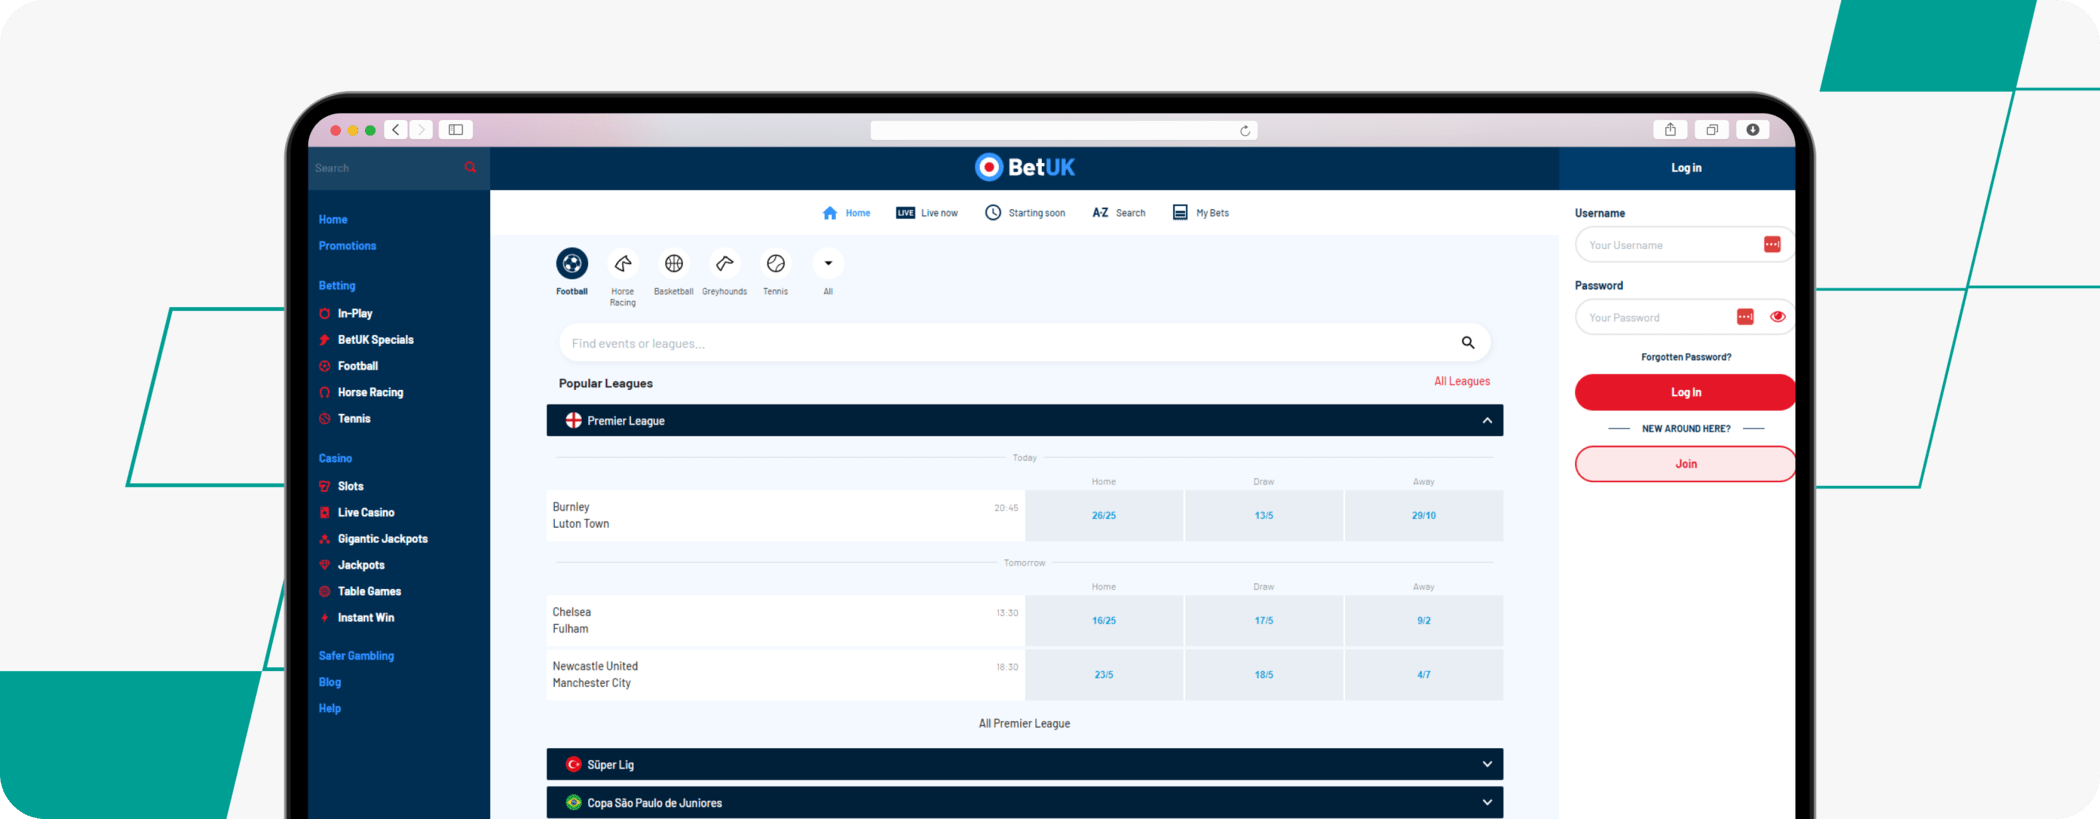Open the Starting soon tab
This screenshot has height=819, width=2100.
[1025, 213]
